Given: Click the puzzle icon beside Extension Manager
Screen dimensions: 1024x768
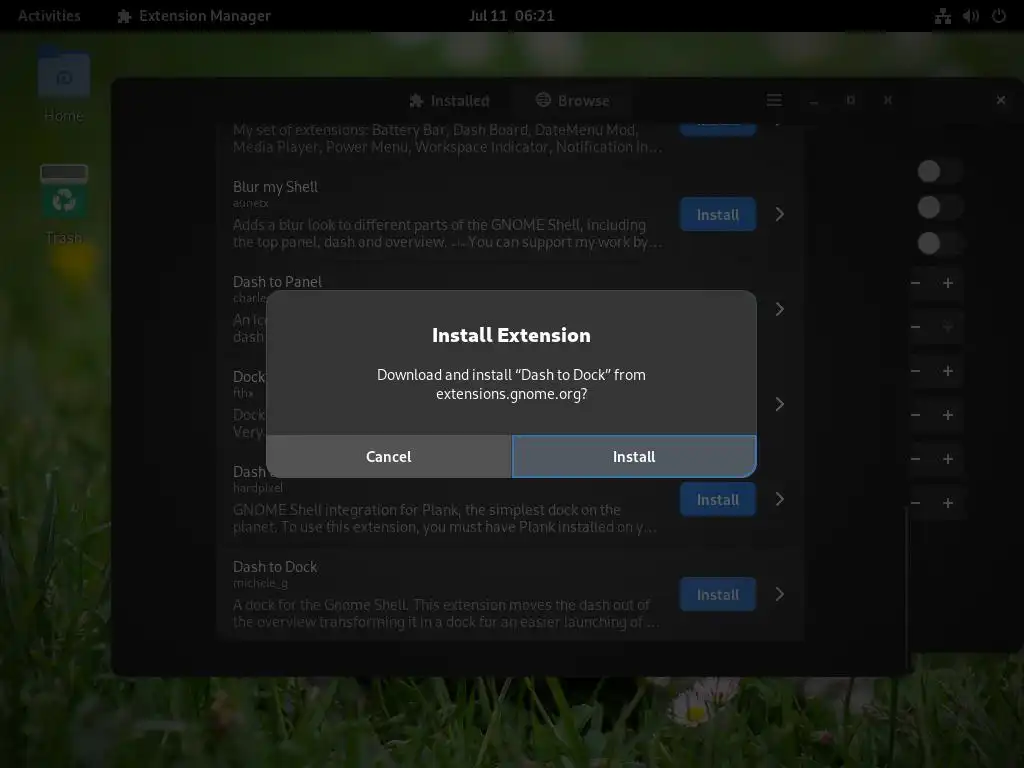Looking at the screenshot, I should click(124, 16).
